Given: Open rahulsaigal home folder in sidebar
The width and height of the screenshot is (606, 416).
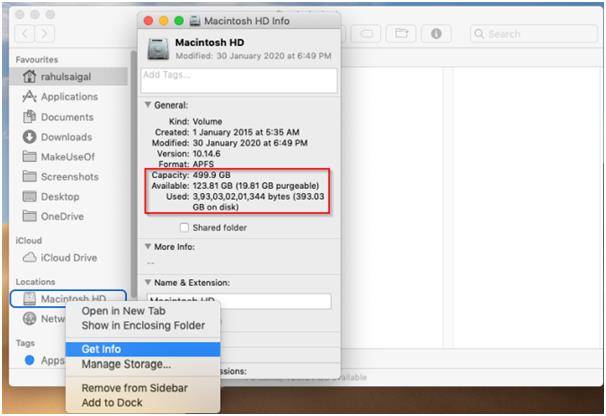Looking at the screenshot, I should click(68, 77).
